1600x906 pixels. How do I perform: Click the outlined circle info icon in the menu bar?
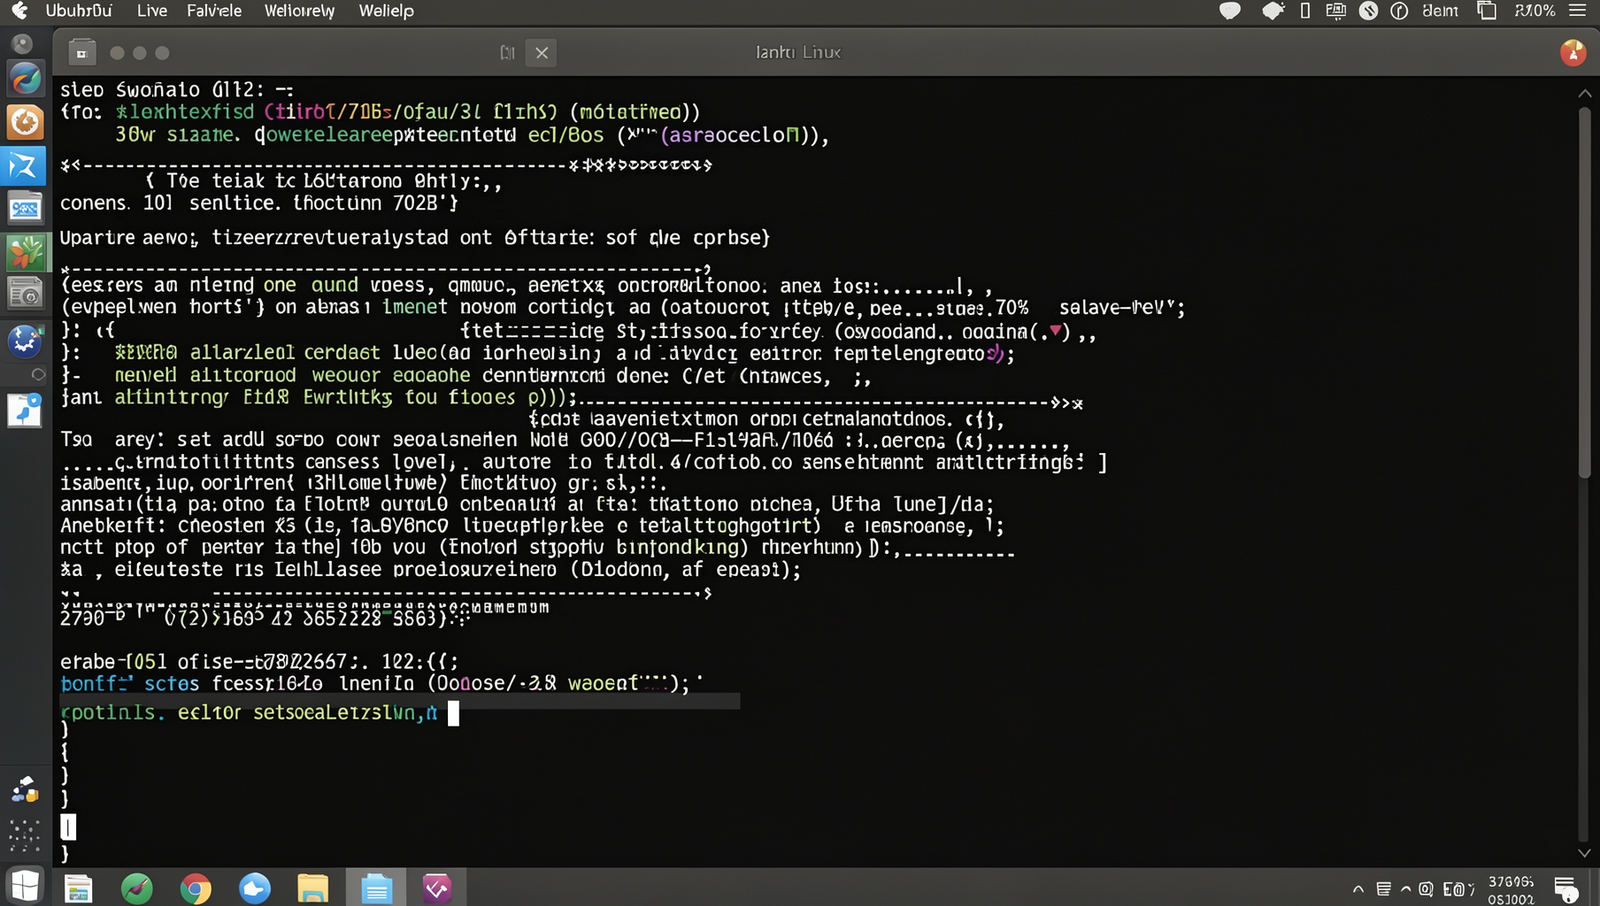[x=1399, y=11]
